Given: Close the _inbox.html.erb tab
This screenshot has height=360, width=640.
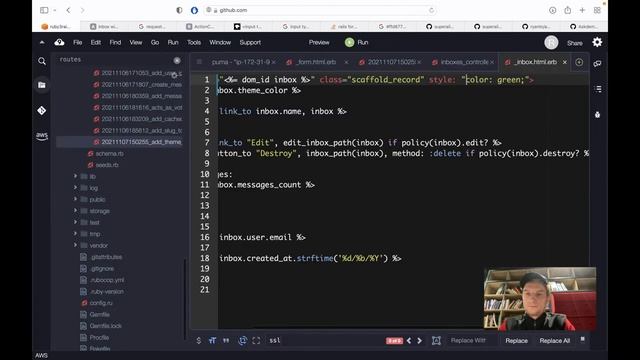Looking at the screenshot, I should click(565, 62).
